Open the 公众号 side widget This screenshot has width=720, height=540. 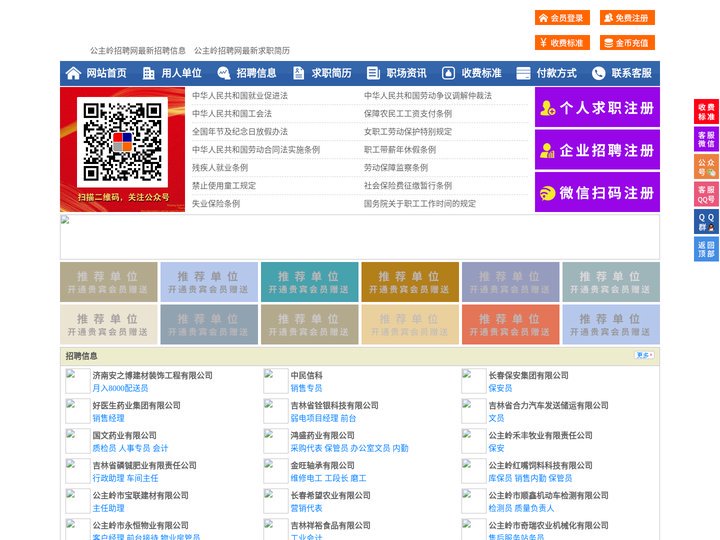click(706, 167)
